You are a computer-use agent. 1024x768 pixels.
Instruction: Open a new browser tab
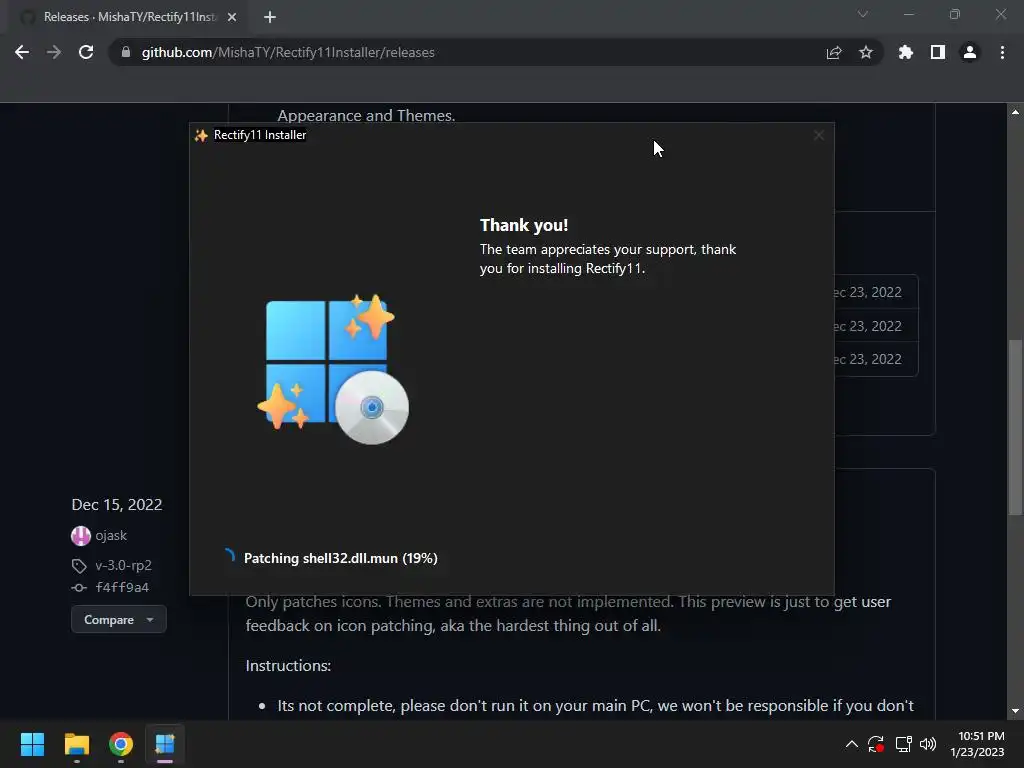tap(270, 17)
